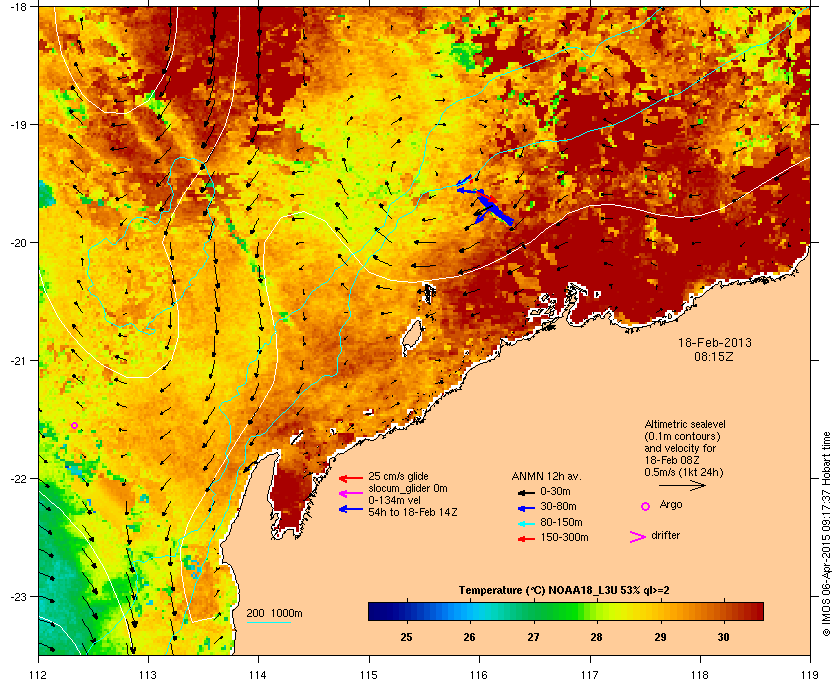Click the time label 08:15Z

[x=714, y=356]
